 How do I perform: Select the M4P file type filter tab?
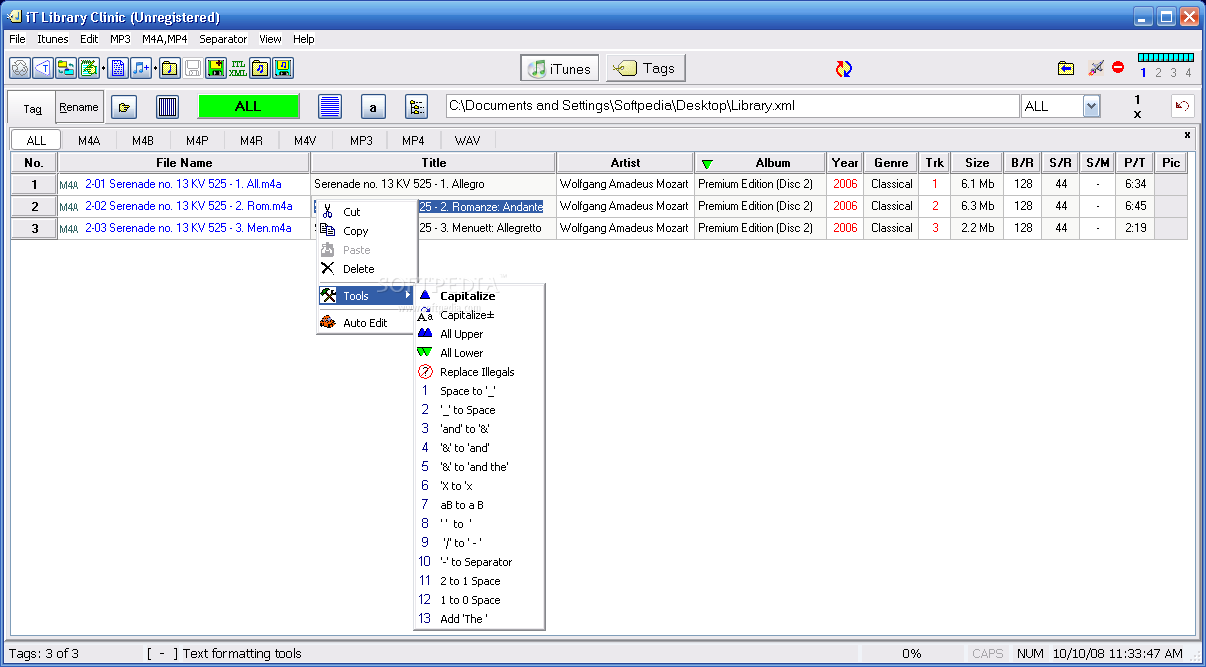point(197,140)
